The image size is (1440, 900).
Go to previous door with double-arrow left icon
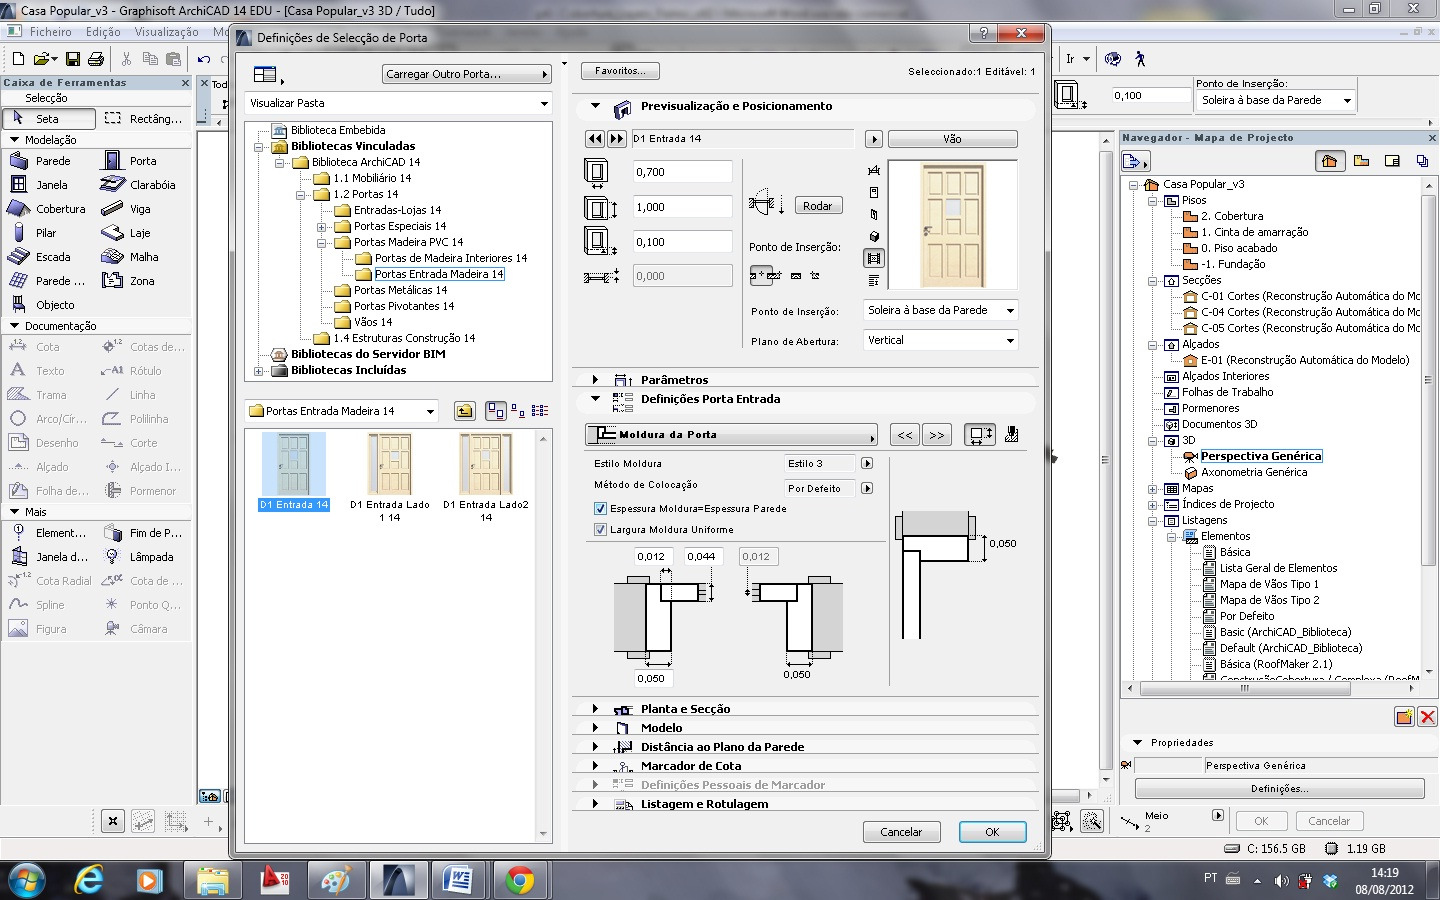(x=595, y=139)
